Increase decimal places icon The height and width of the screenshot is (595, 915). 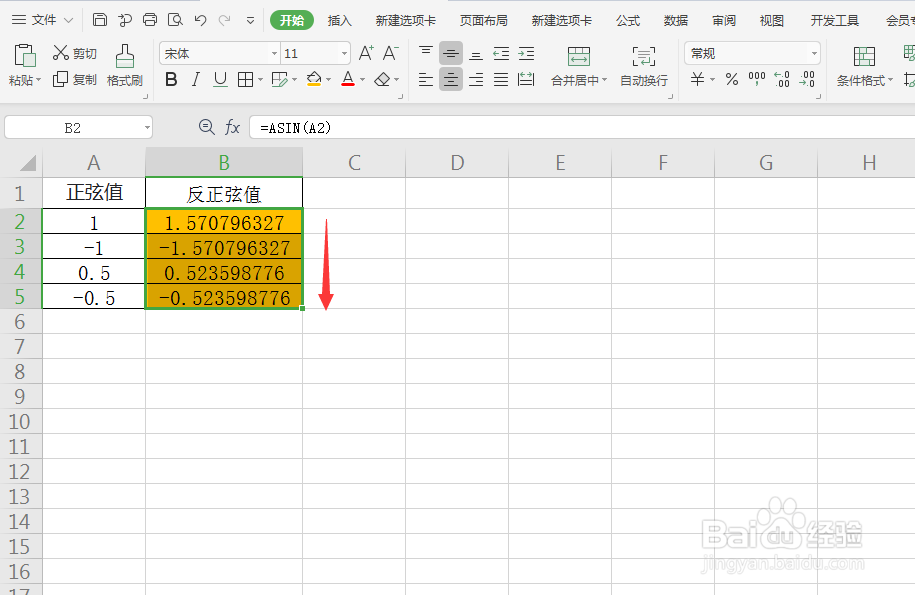tap(782, 79)
